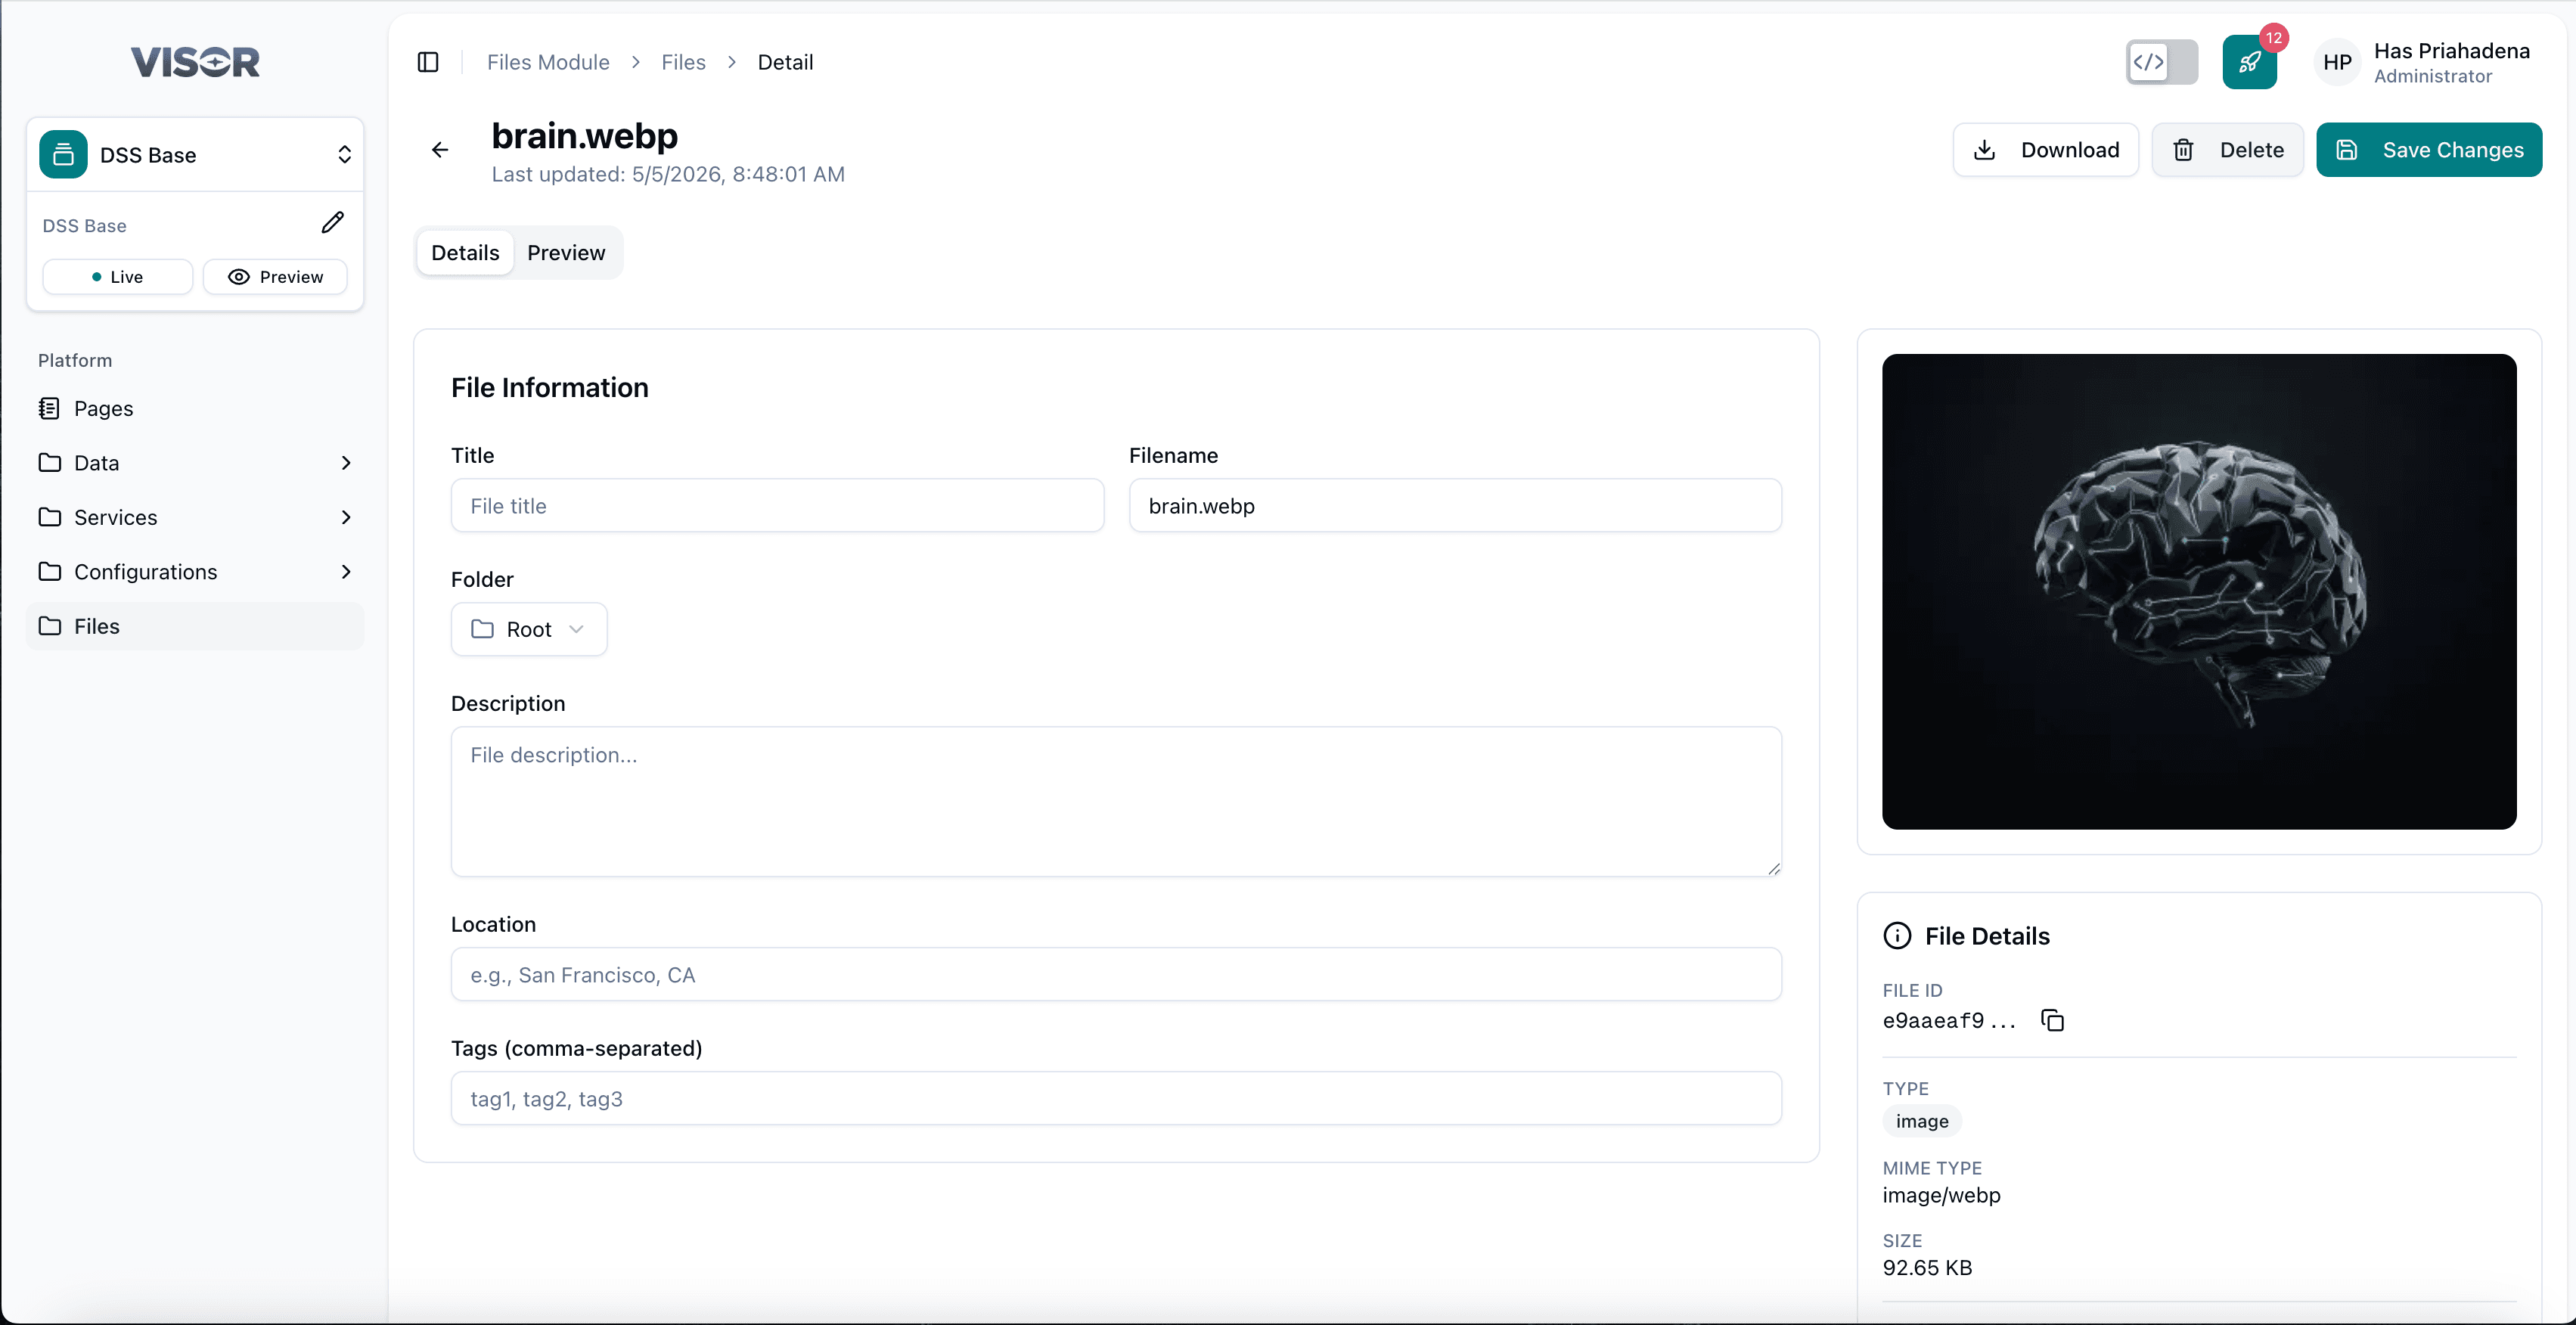Screen dimensions: 2576x1325
Task: Open the HP user avatar
Action: click(x=2337, y=62)
